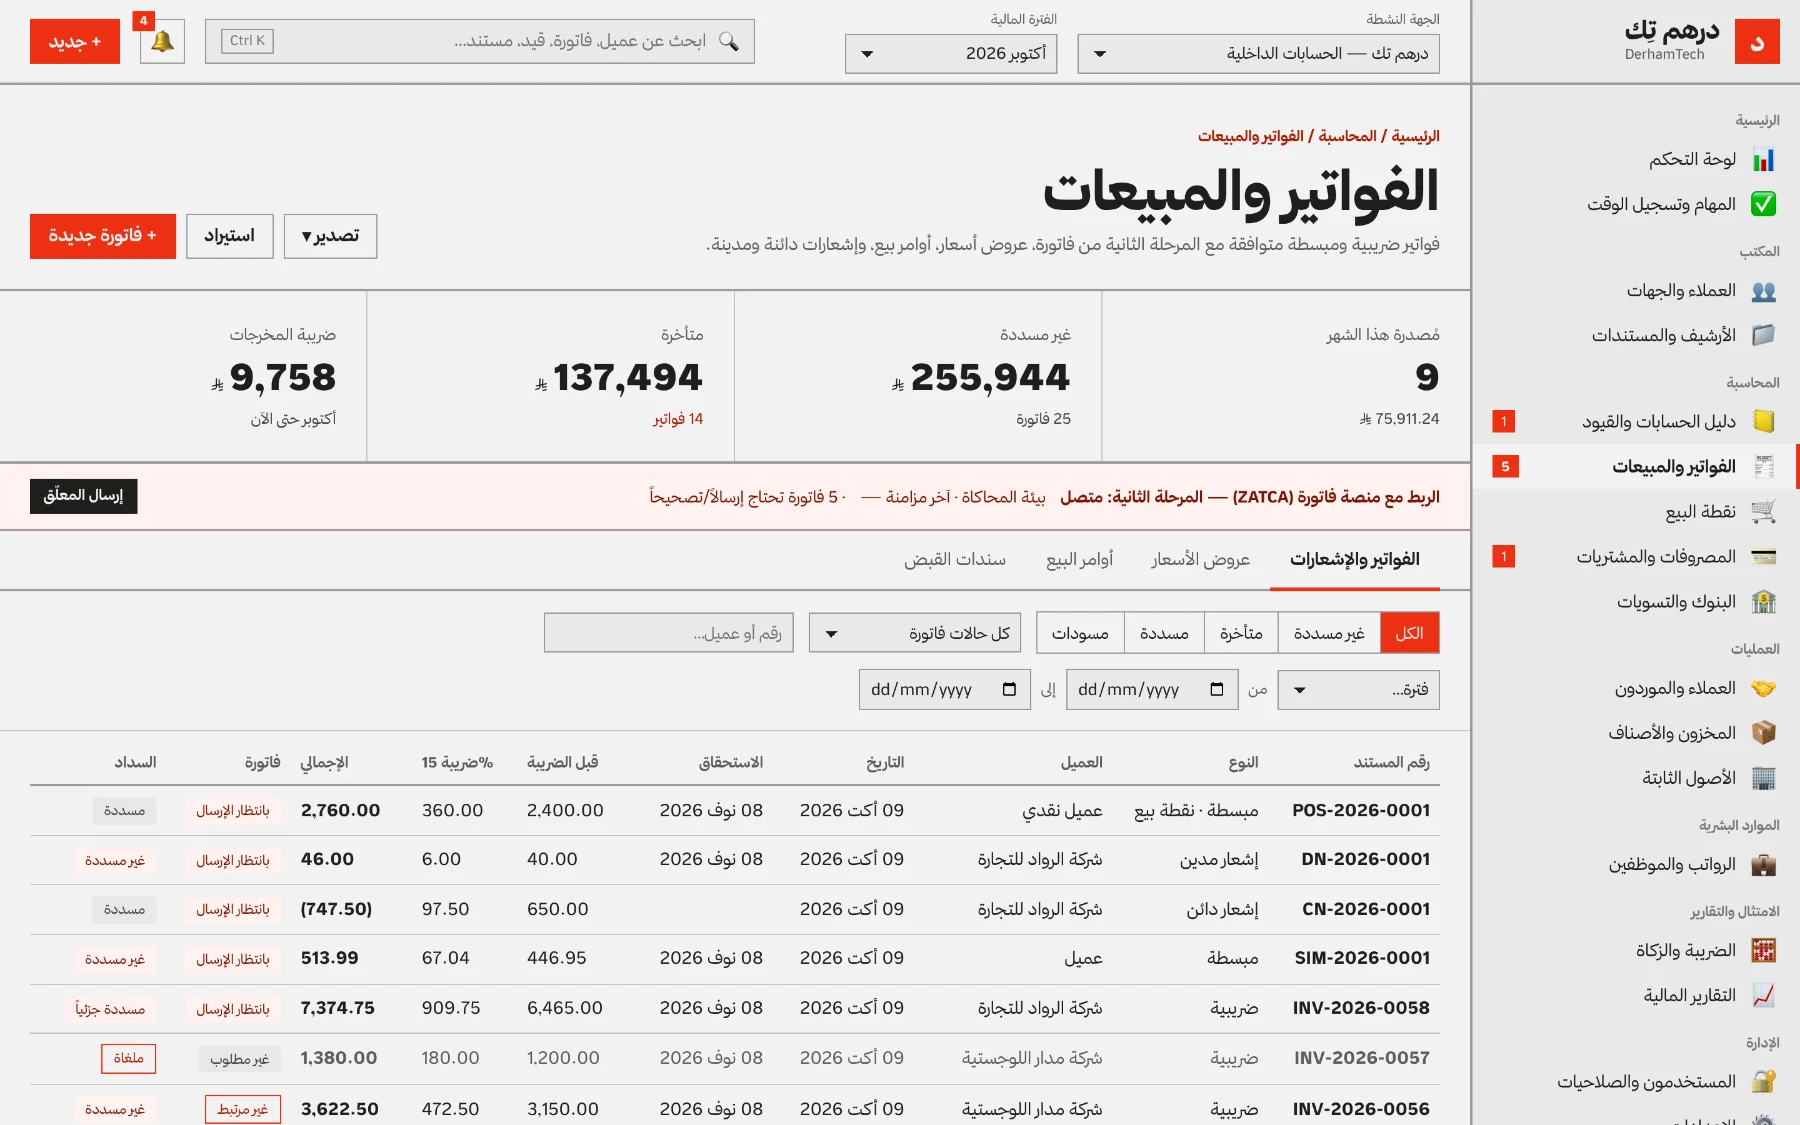The image size is (1800, 1125).
Task: Expand the كل حالات فاتورة dropdown
Action: tap(915, 633)
